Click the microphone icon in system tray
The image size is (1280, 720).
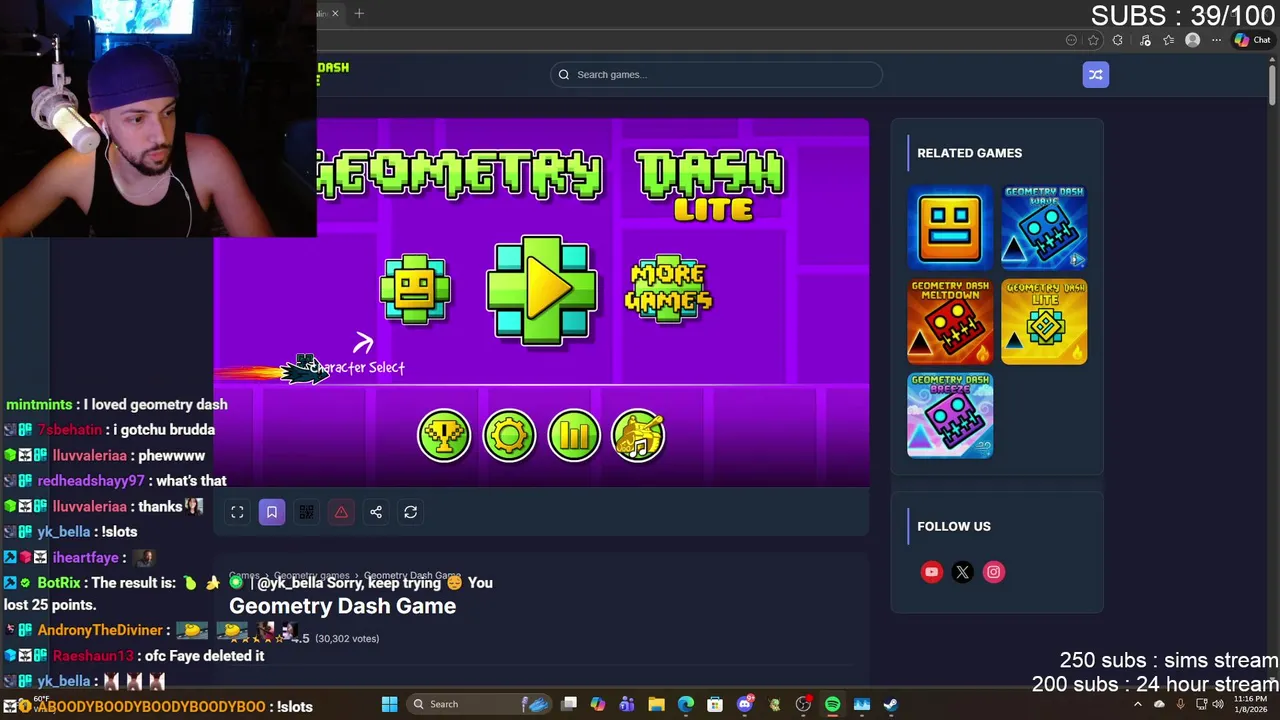click(x=1180, y=704)
